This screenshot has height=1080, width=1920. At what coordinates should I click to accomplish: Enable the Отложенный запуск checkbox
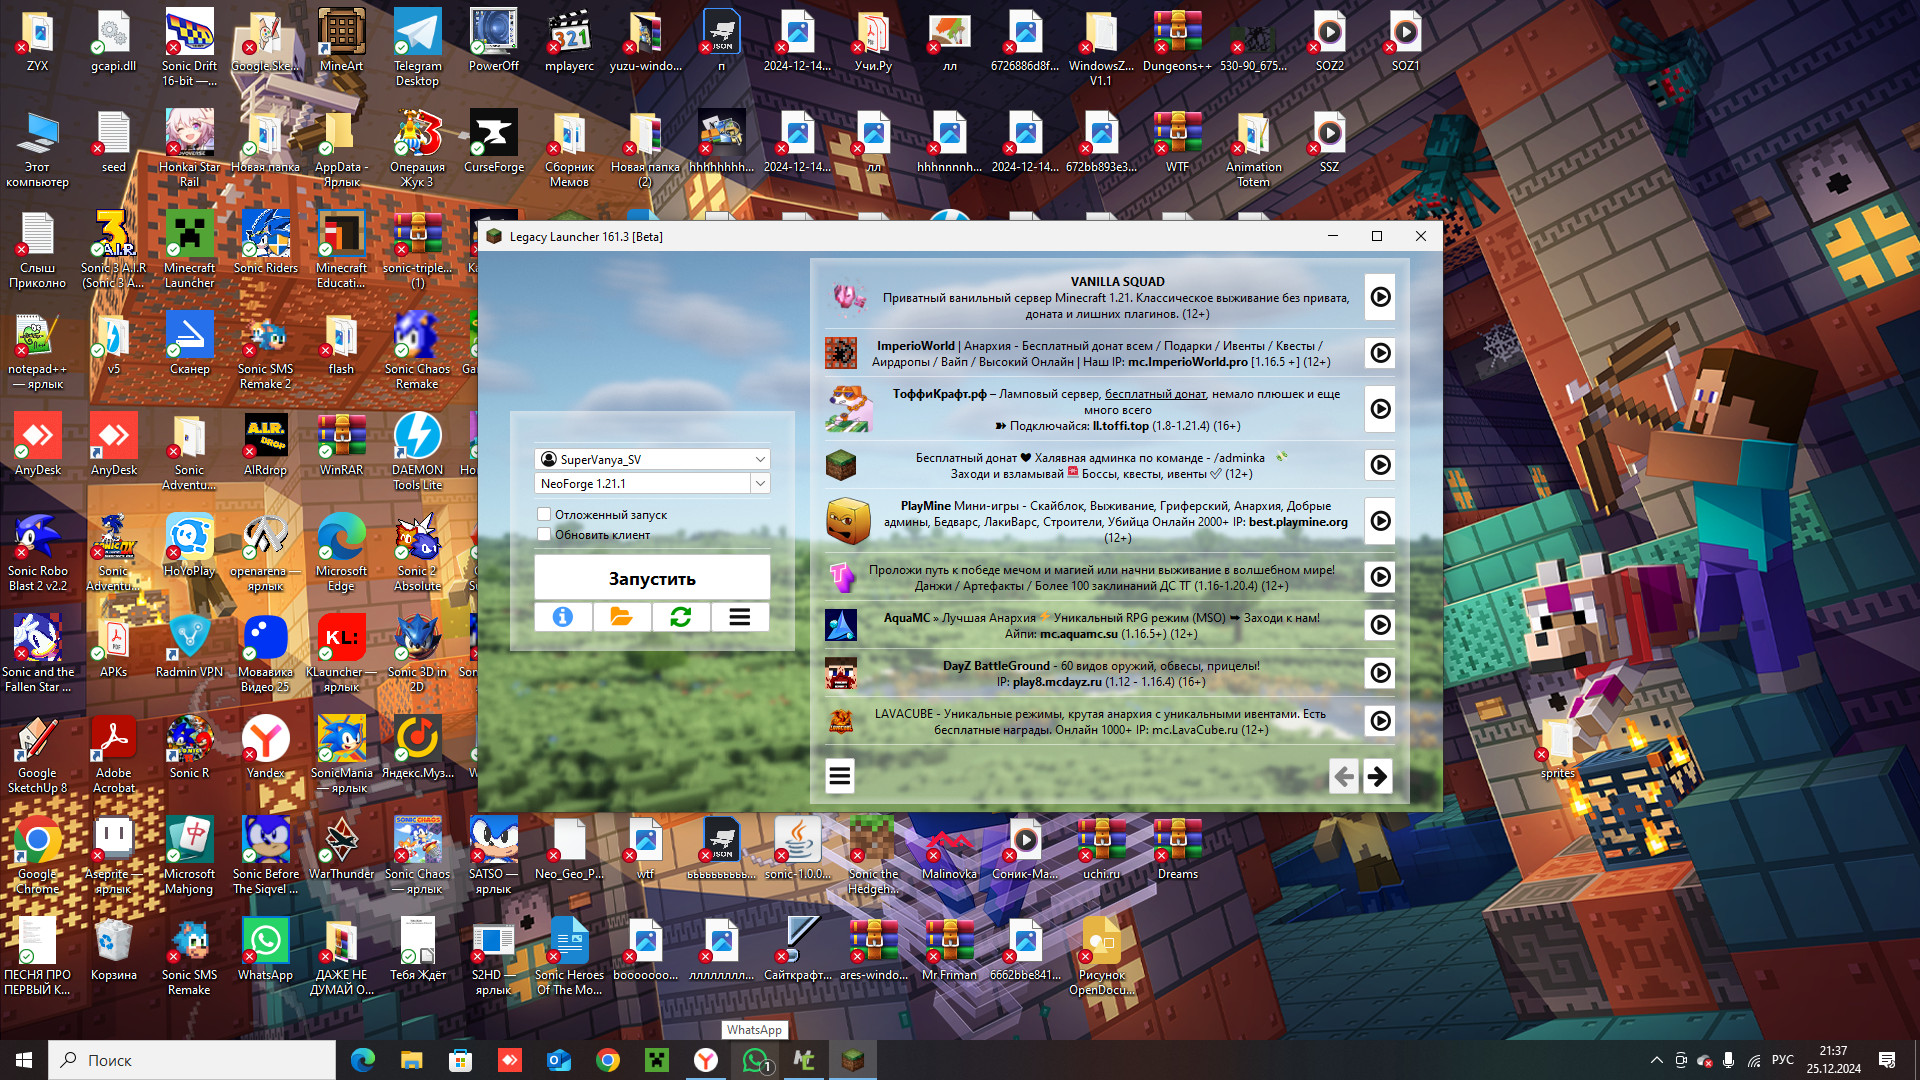click(x=545, y=514)
